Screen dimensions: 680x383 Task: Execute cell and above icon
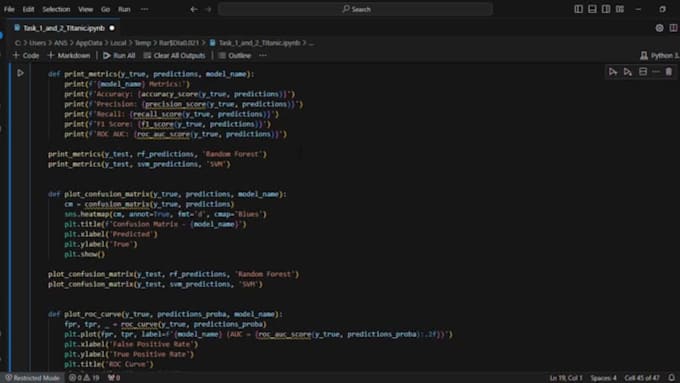pyautogui.click(x=613, y=72)
